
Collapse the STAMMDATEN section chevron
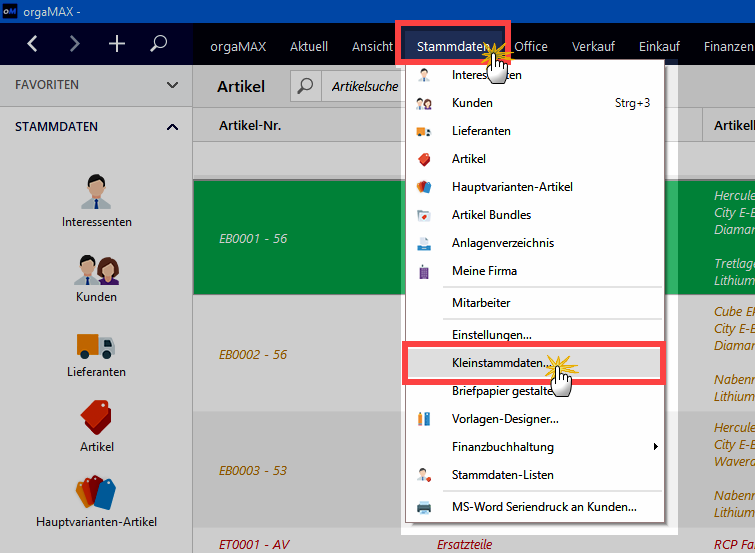pyautogui.click(x=172, y=127)
